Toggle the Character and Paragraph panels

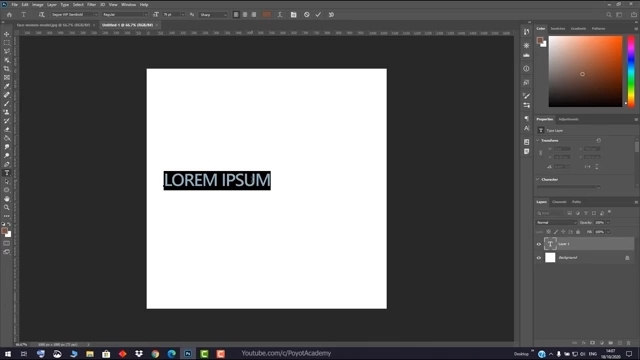(x=293, y=15)
